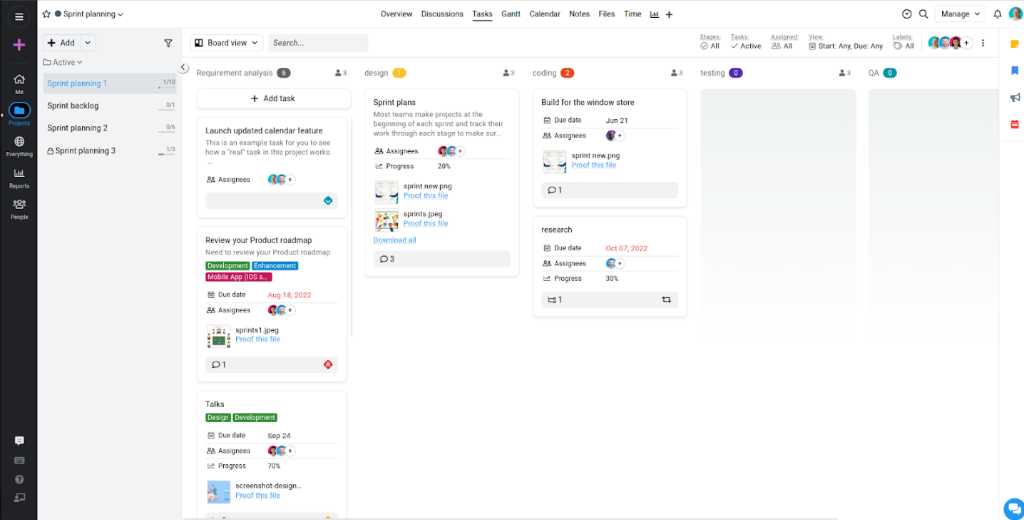This screenshot has width=1024, height=520.
Task: Open the help question mark icon
Action: click(19, 479)
